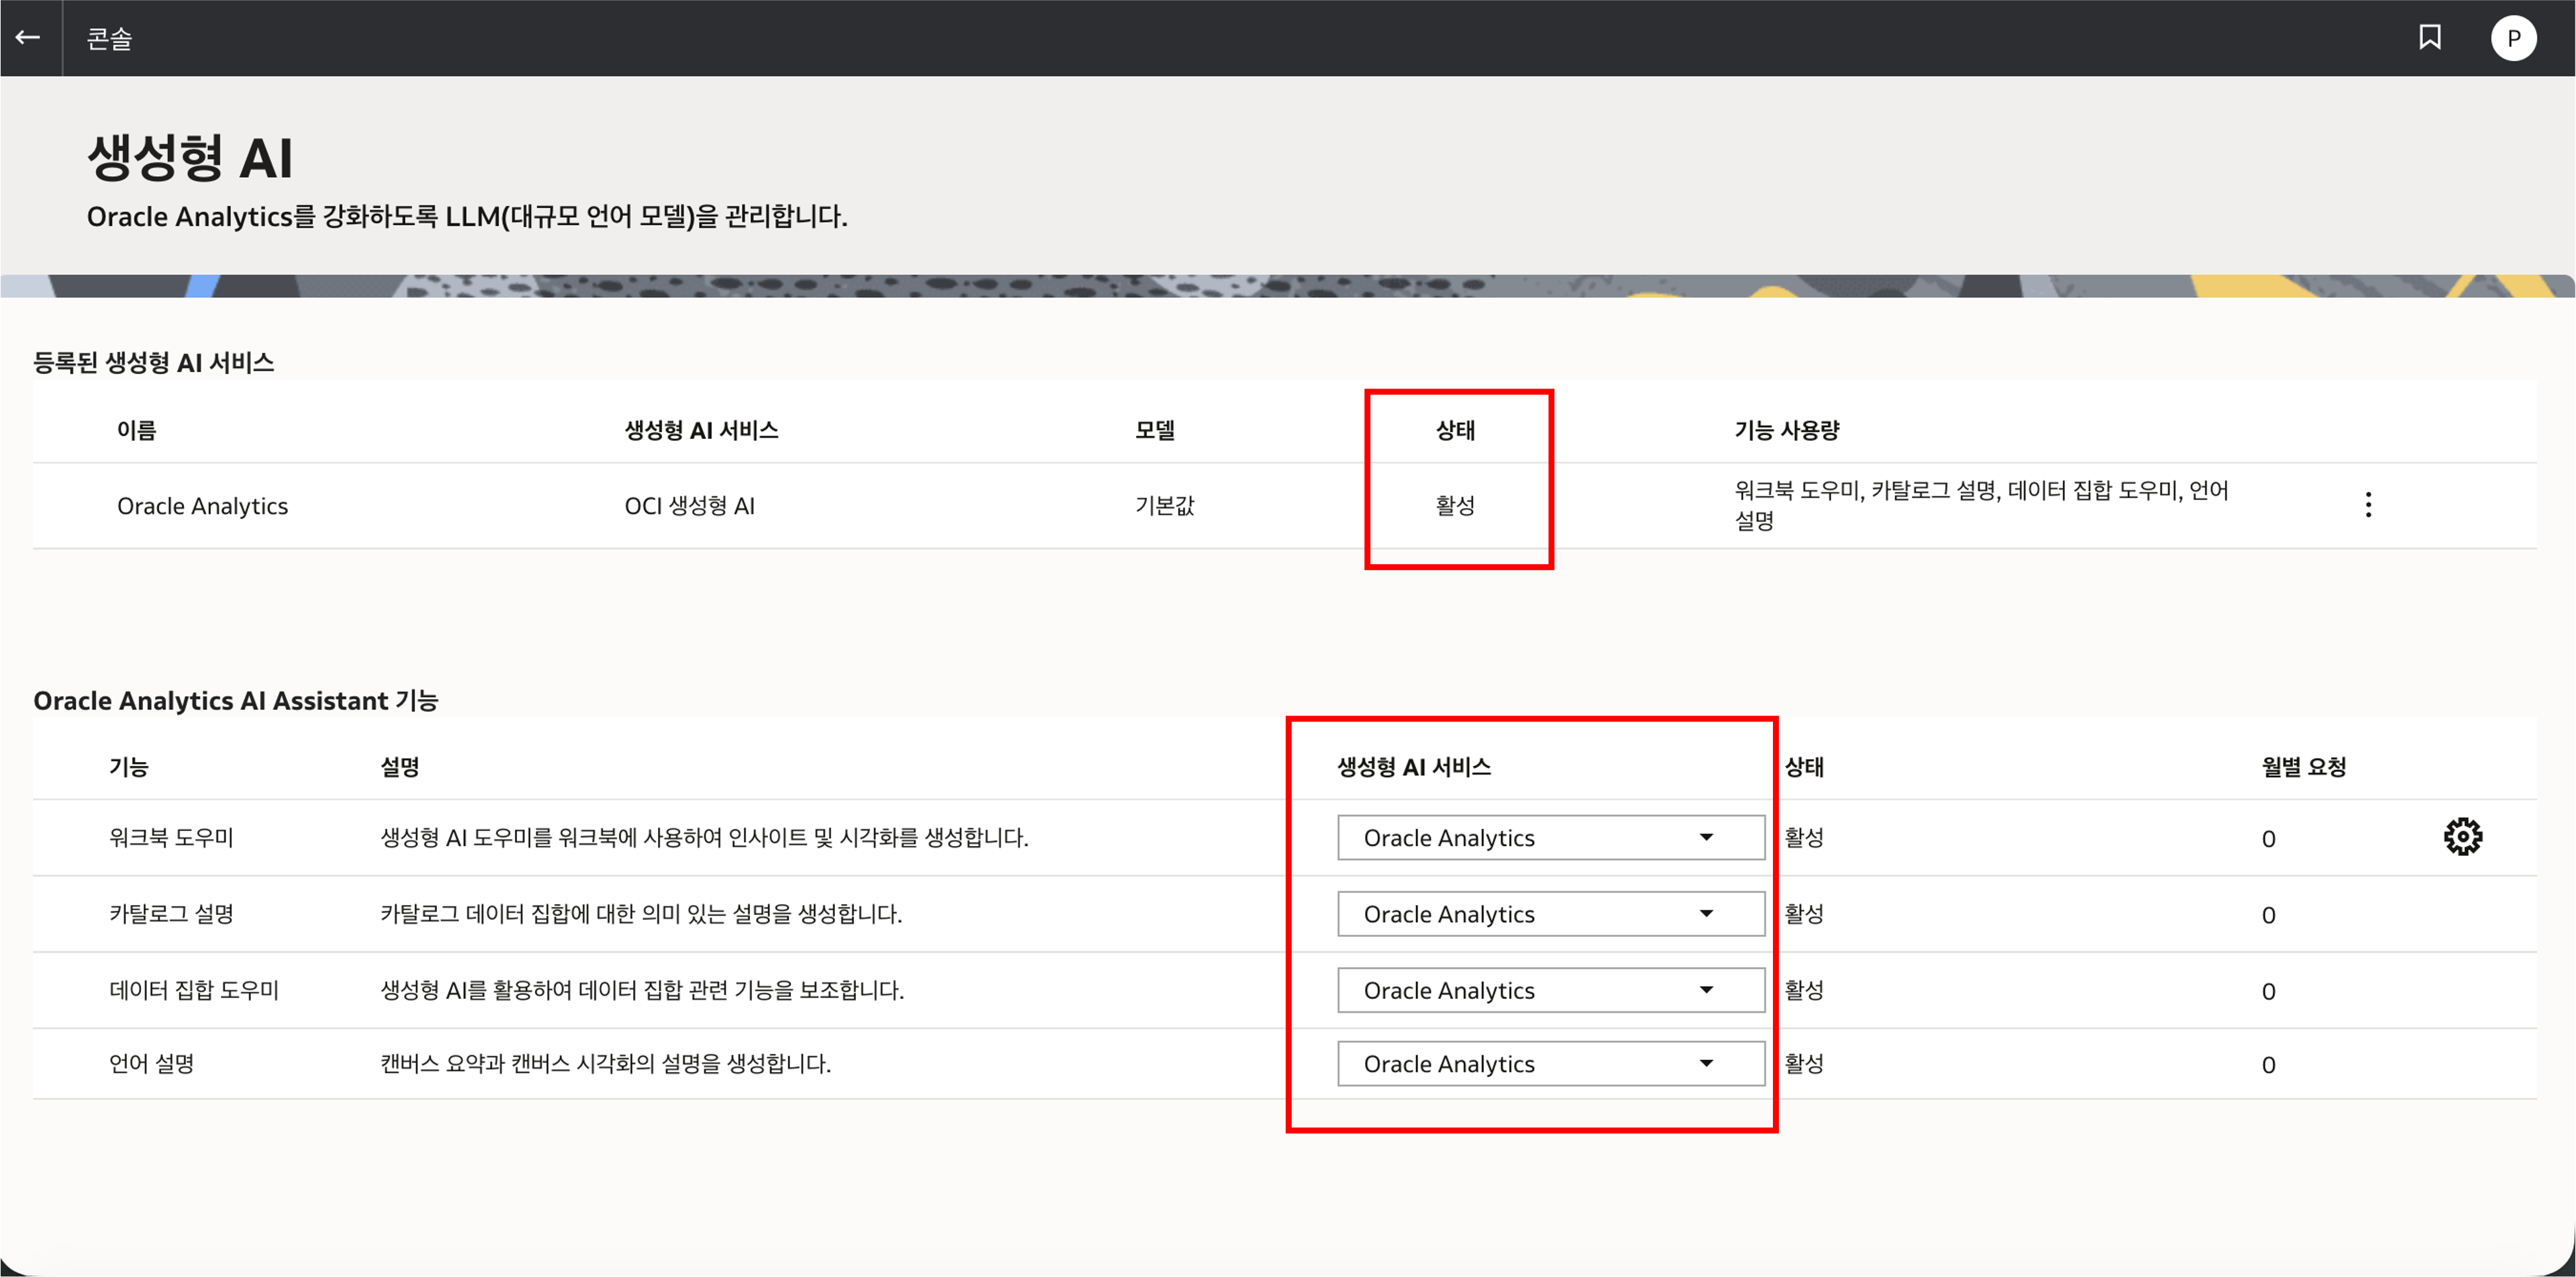
Task: Click the 카탈로그 설명 feature name
Action: tap(171, 914)
